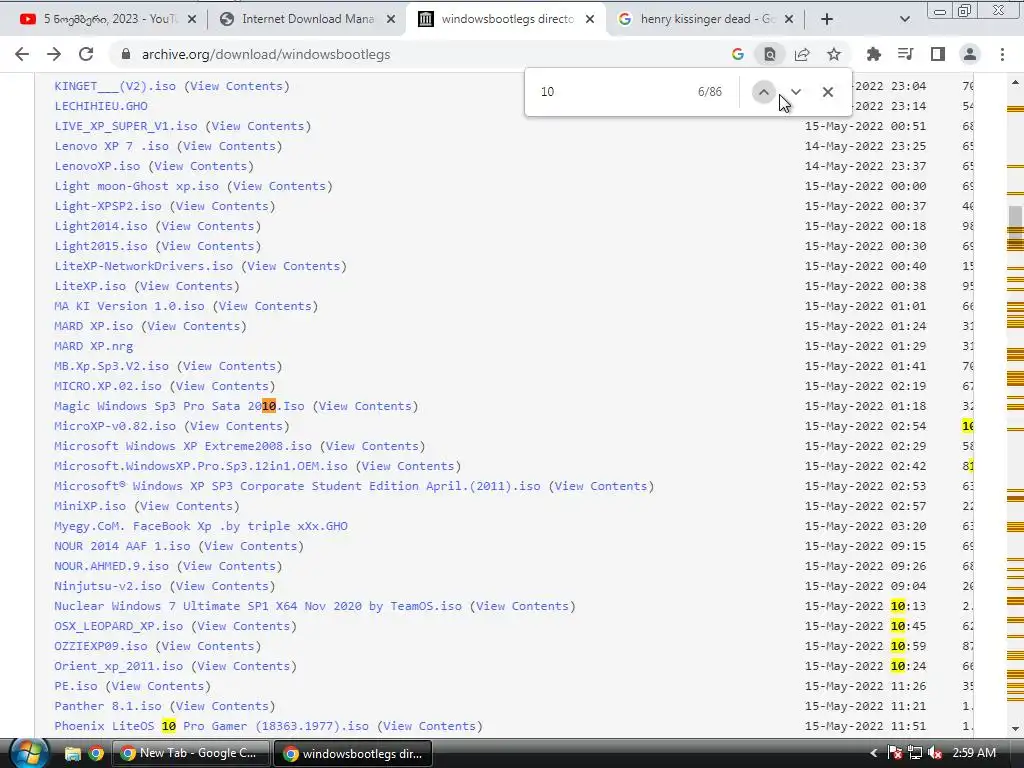This screenshot has width=1024, height=768.
Task: Show hidden system tray icons
Action: tap(874, 753)
